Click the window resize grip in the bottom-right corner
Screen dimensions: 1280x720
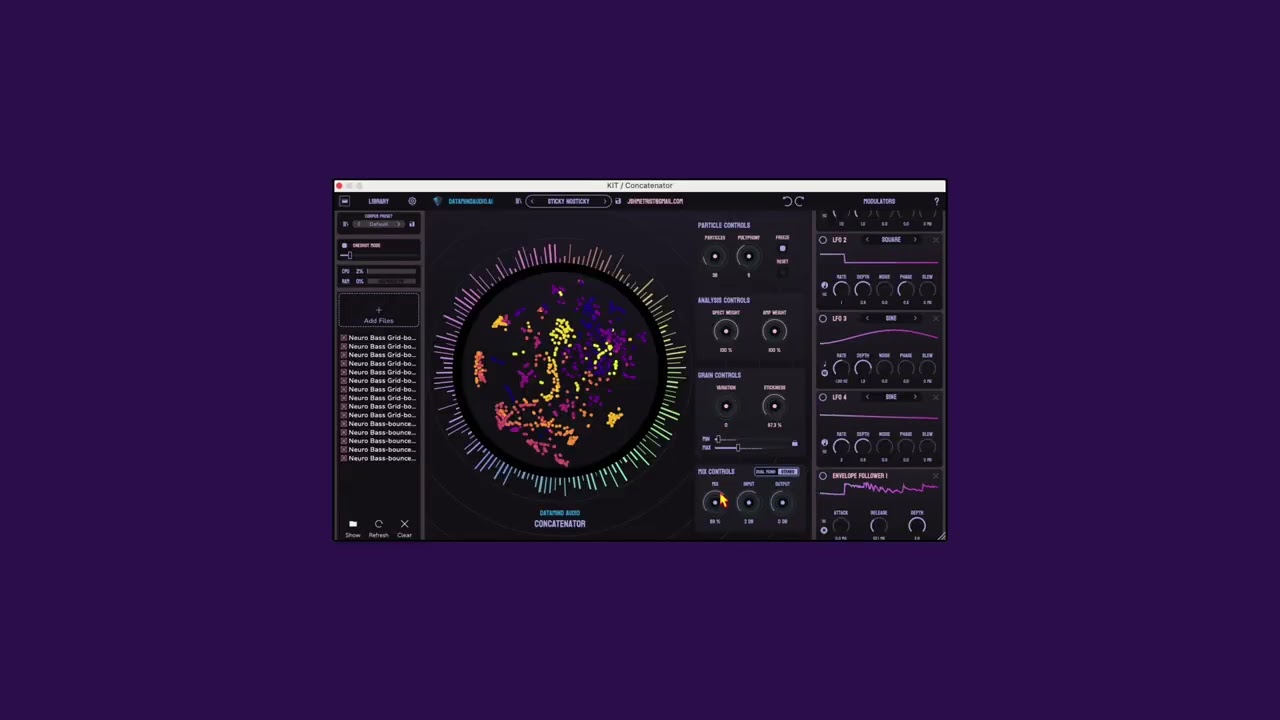(x=941, y=536)
